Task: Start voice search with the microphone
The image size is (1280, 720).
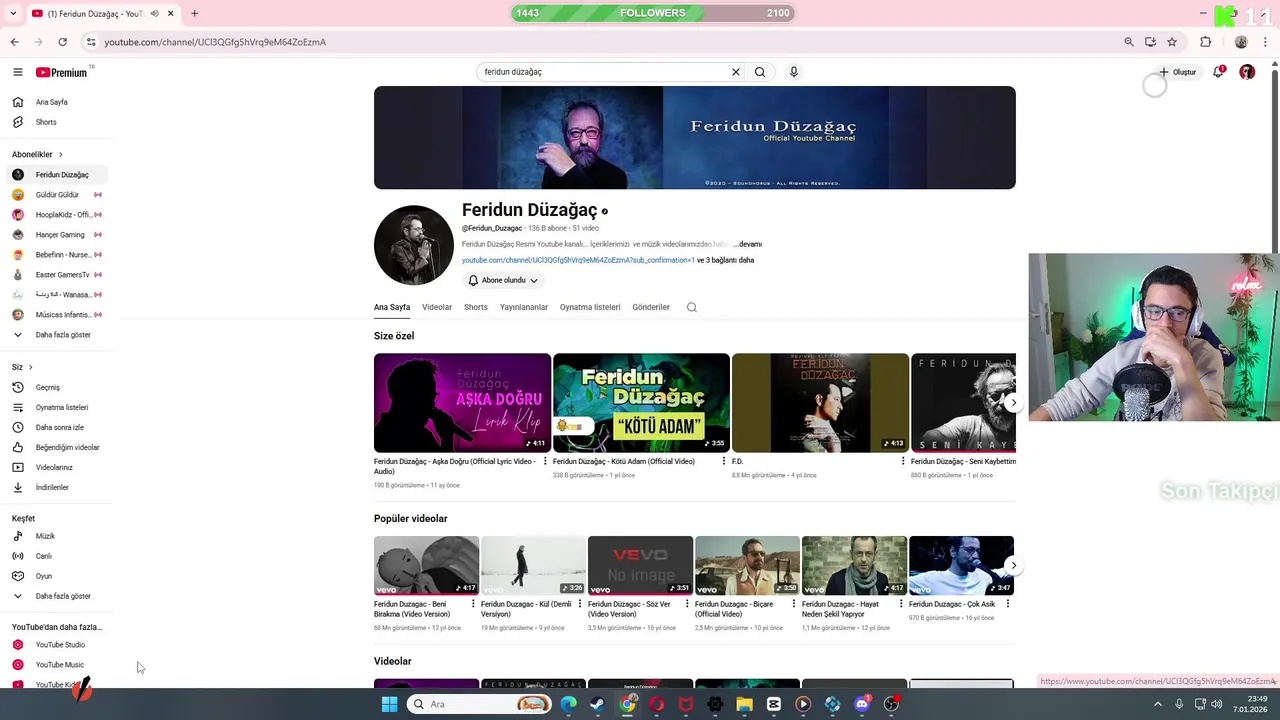Action: pos(794,72)
